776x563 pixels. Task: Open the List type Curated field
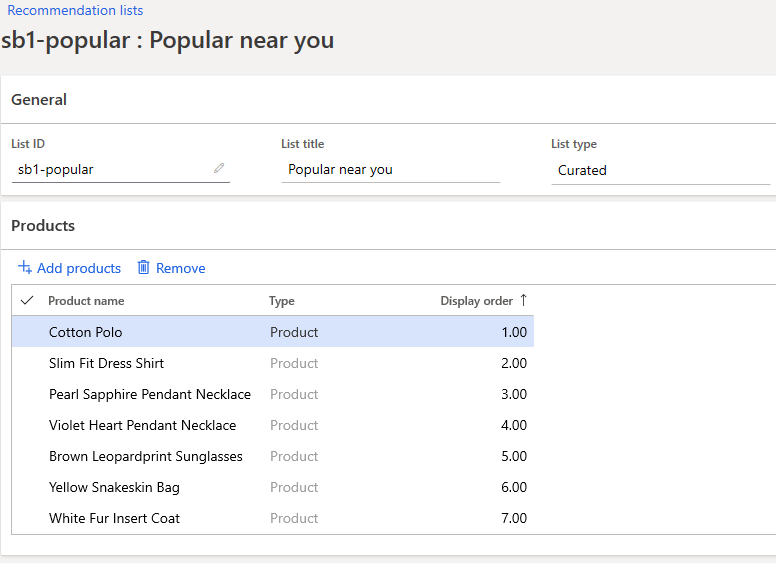point(660,170)
